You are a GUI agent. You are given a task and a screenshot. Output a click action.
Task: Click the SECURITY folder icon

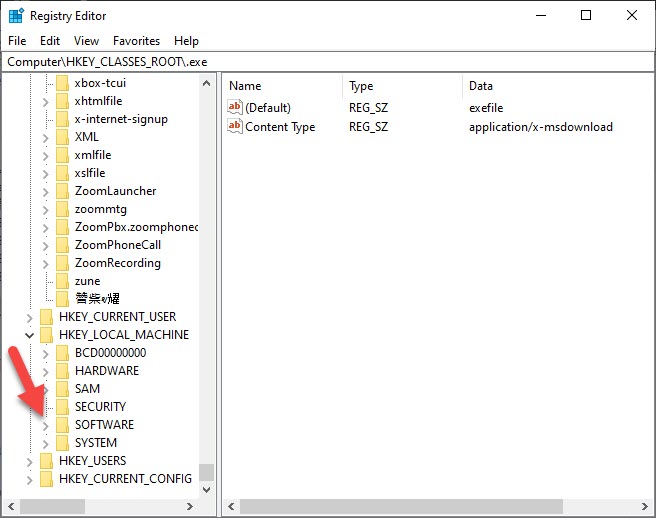click(63, 407)
